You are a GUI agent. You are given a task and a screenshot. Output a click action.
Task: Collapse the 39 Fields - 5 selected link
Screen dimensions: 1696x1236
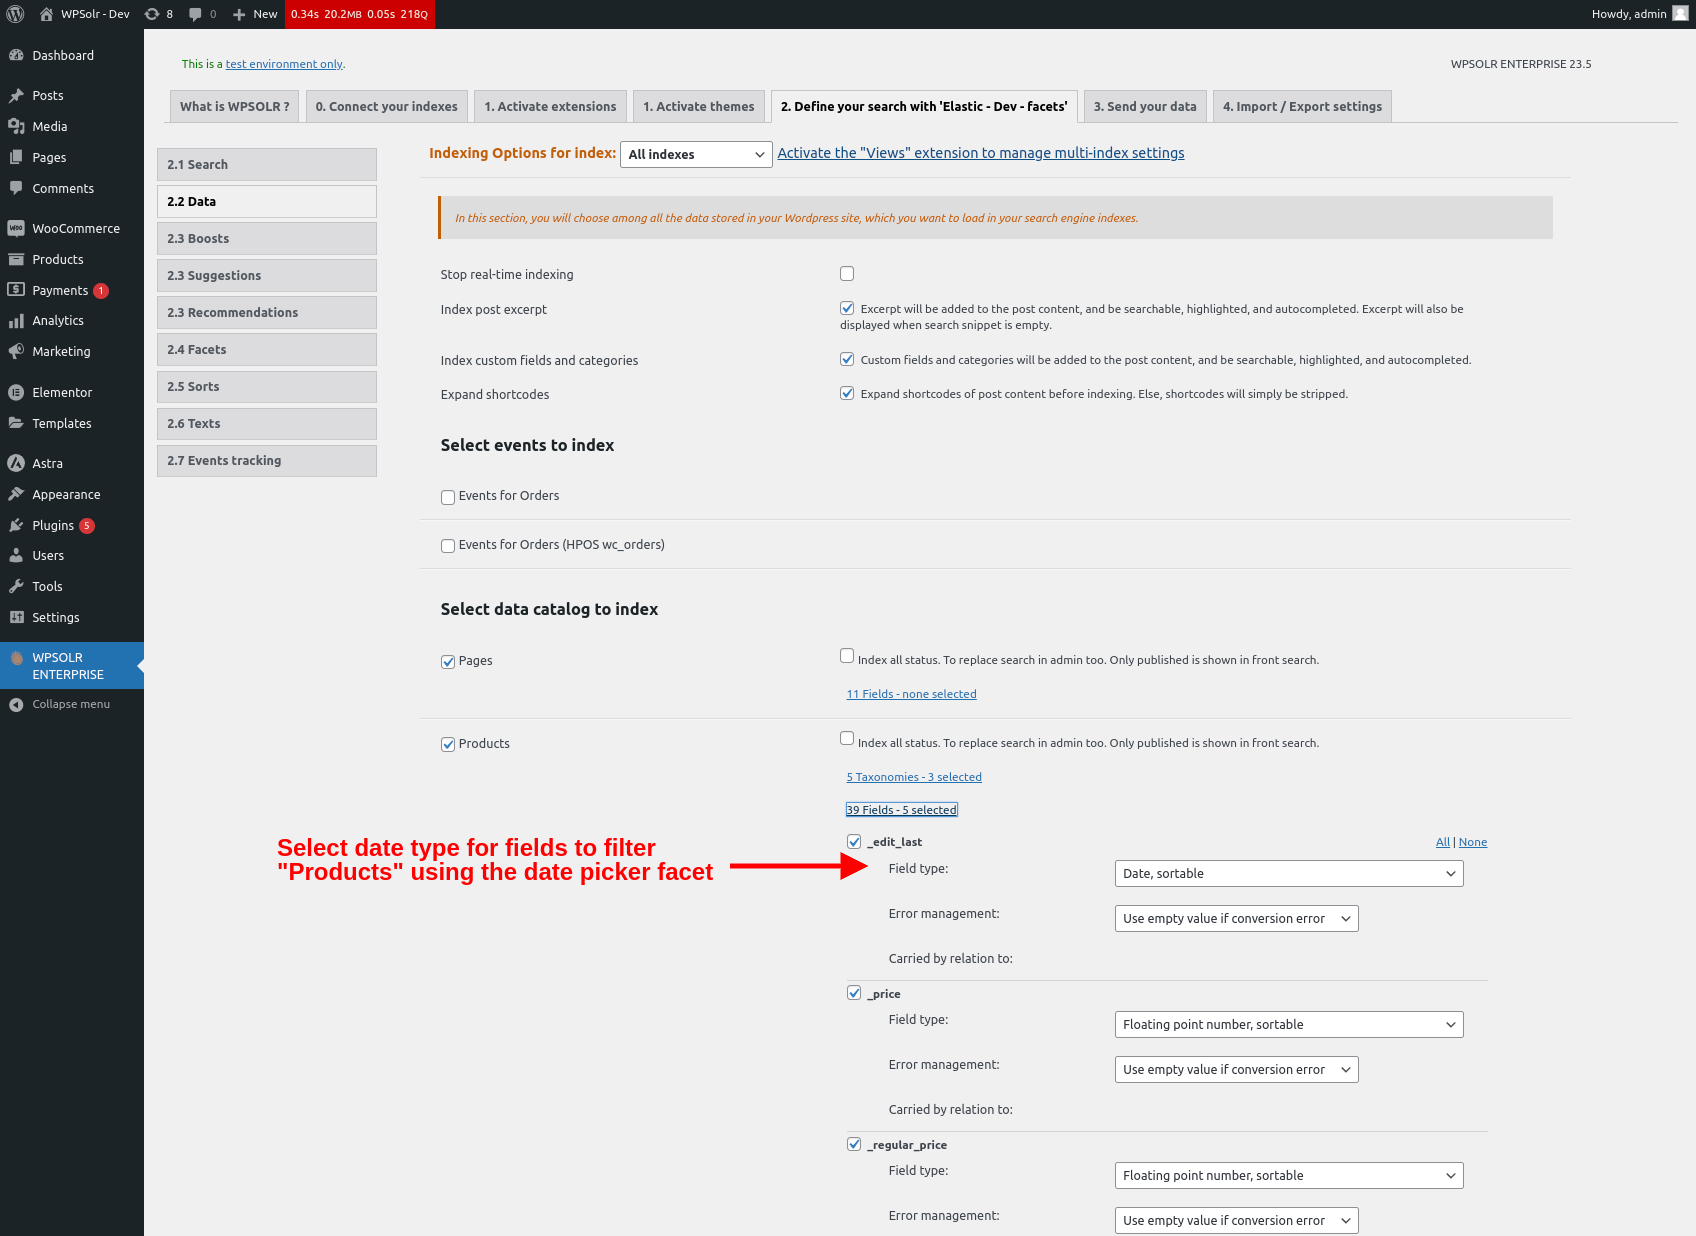(902, 810)
